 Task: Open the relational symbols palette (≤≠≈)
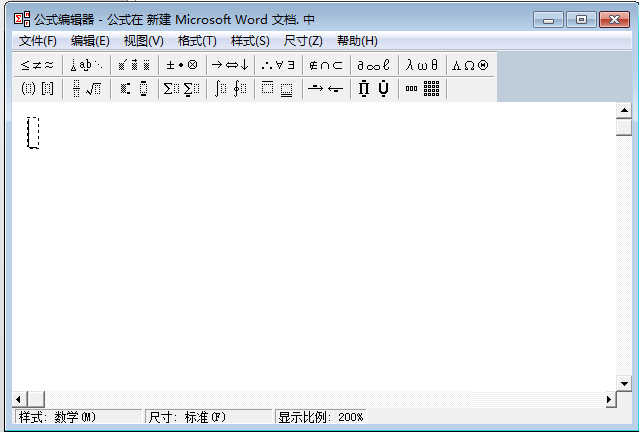pos(38,65)
